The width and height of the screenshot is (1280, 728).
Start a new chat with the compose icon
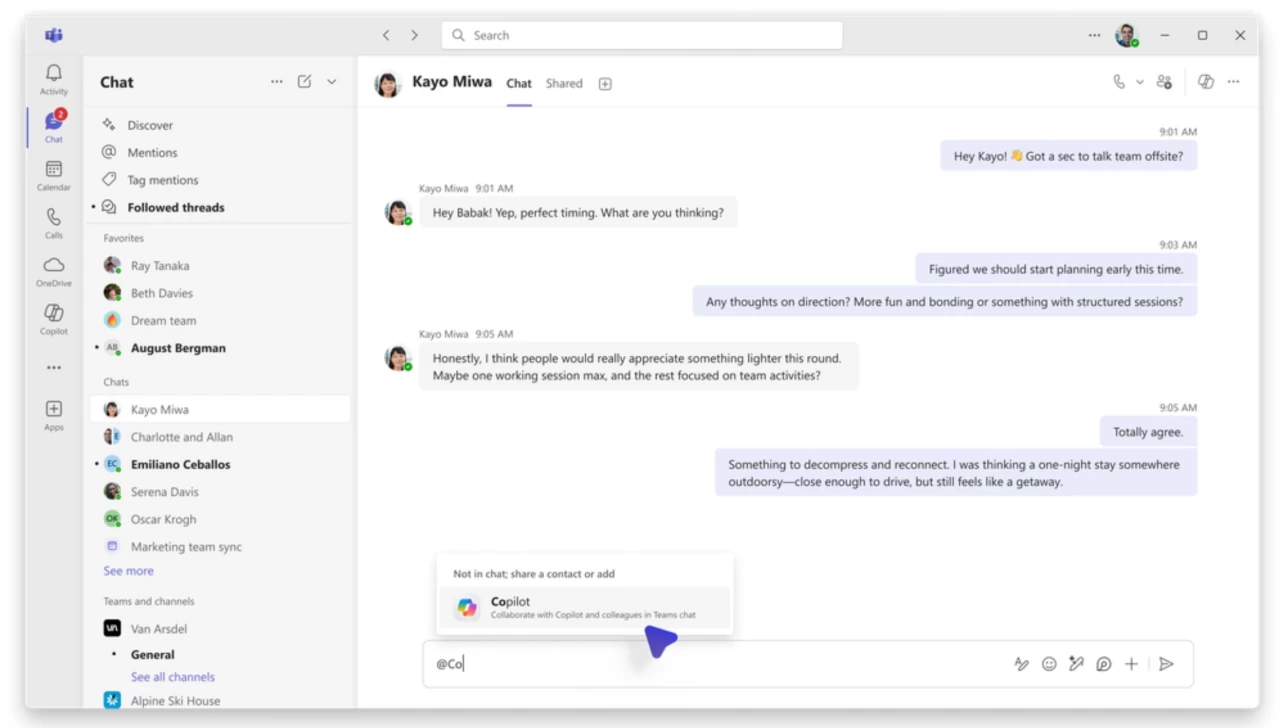[304, 82]
